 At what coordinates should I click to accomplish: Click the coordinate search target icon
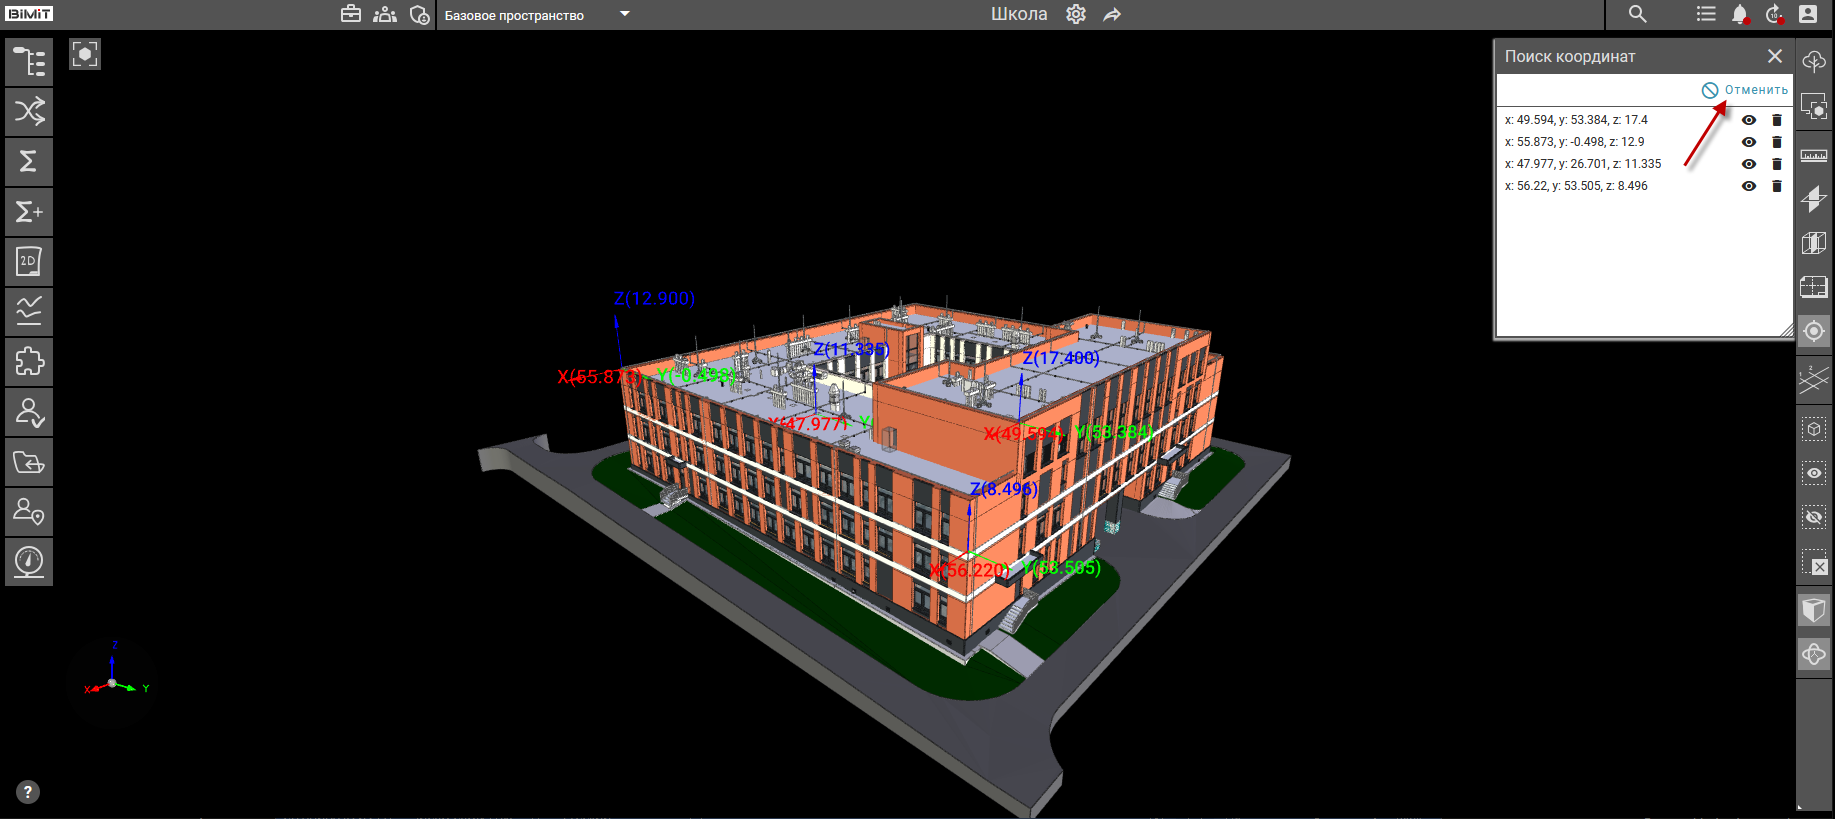point(1813,331)
